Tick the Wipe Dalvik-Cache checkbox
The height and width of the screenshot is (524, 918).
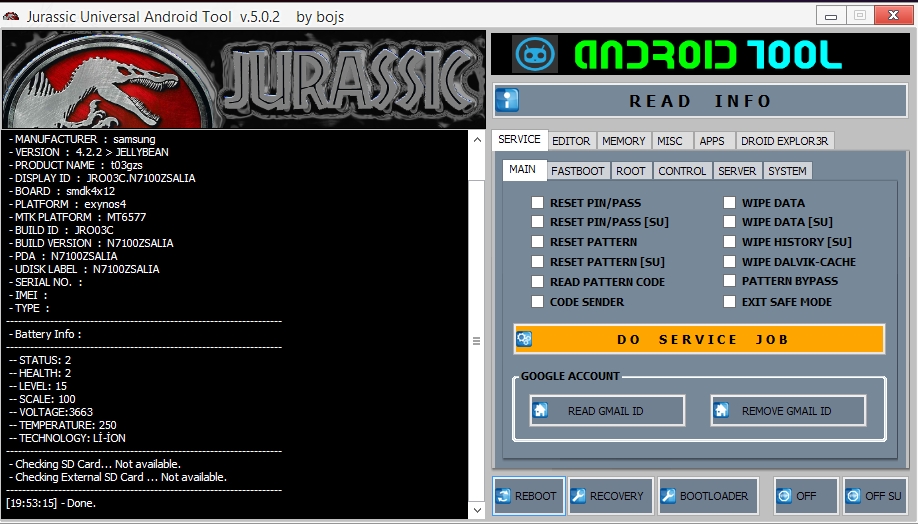pyautogui.click(x=731, y=262)
